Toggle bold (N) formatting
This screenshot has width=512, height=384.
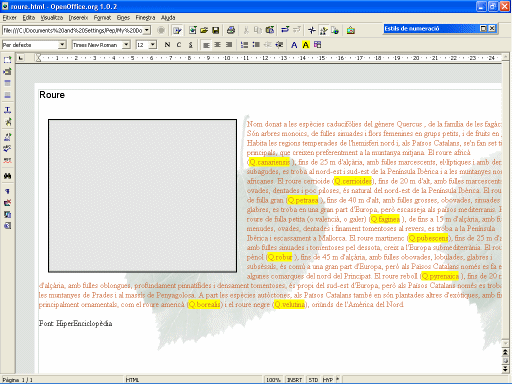(167, 45)
